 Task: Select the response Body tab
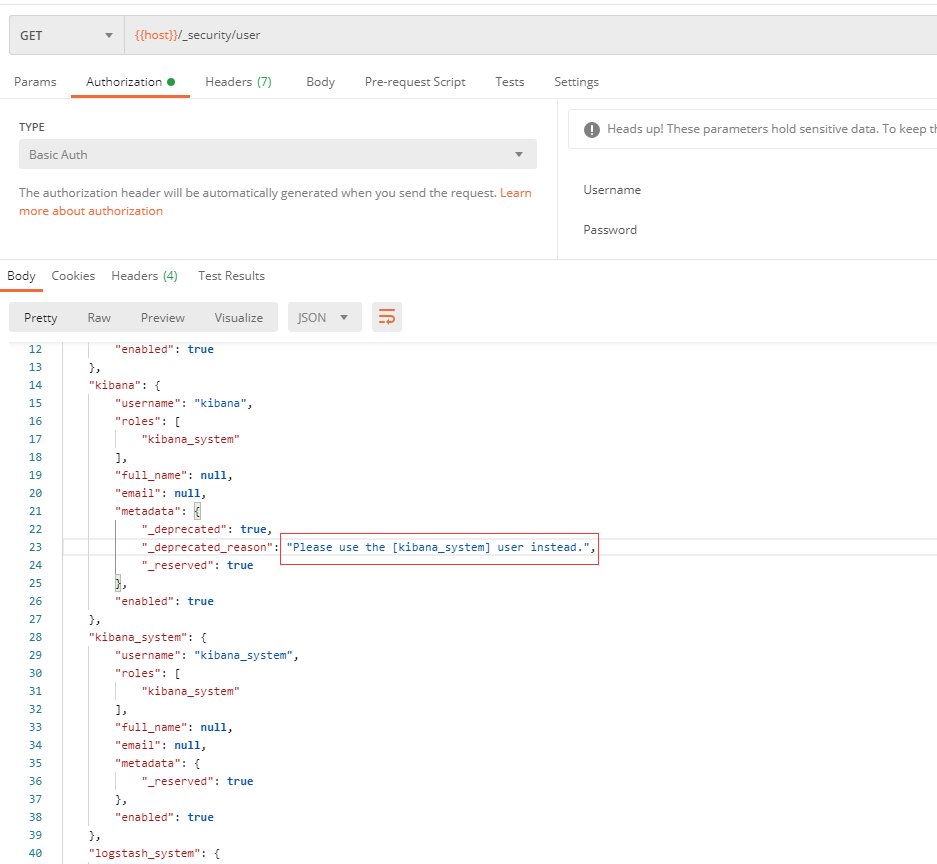22,276
